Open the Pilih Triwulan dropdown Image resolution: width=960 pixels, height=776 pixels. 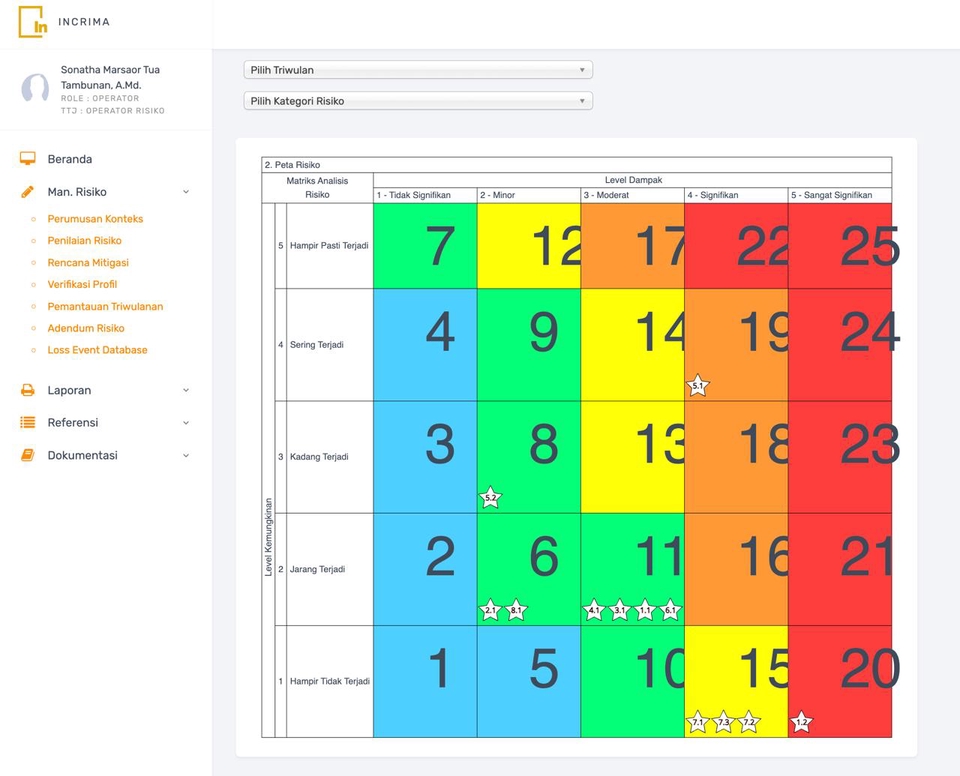point(418,70)
